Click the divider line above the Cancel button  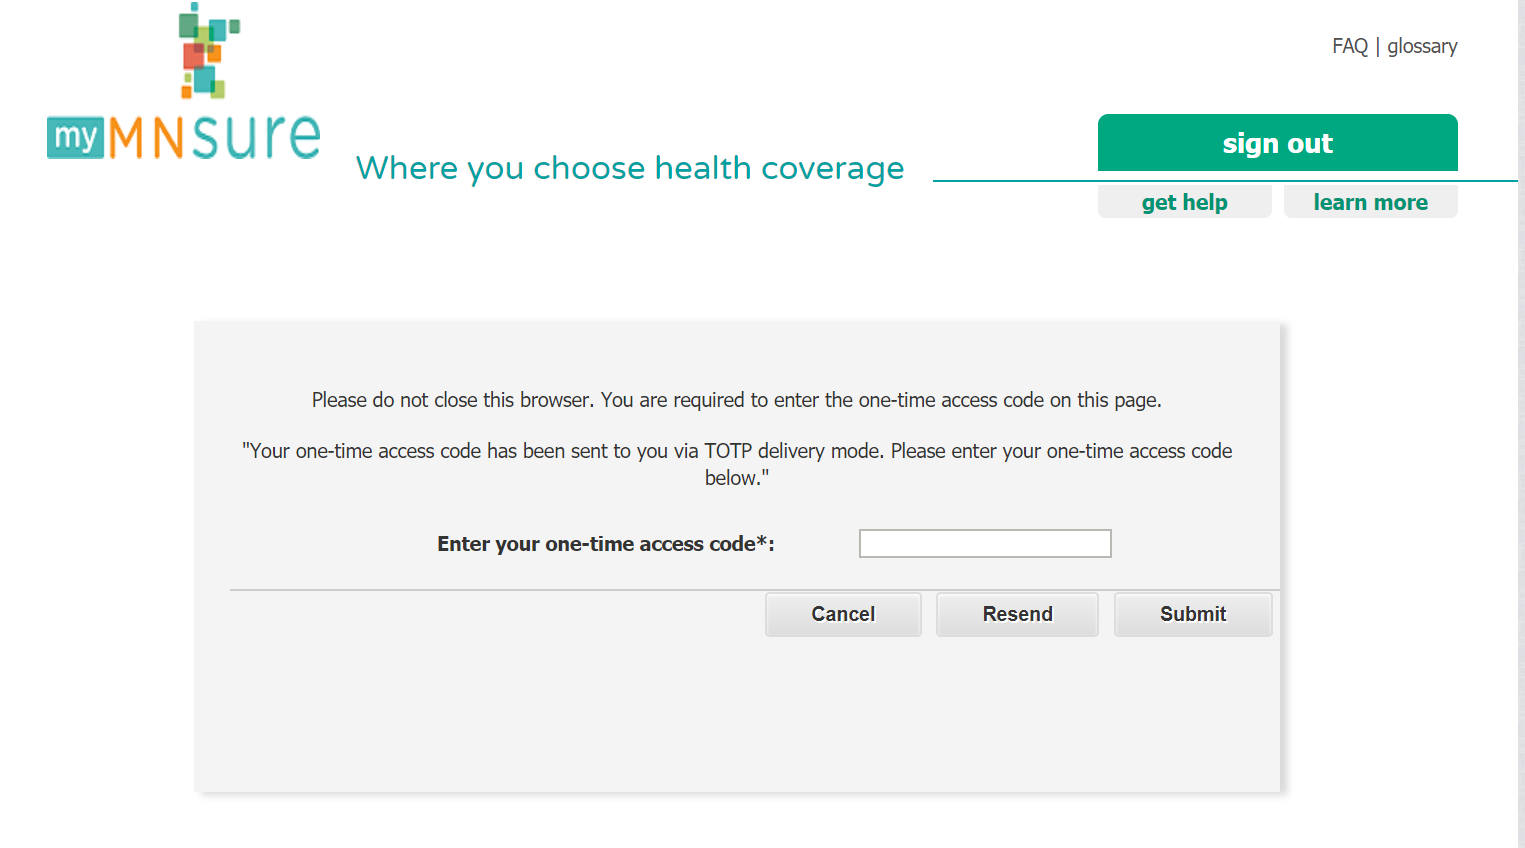[500, 590]
